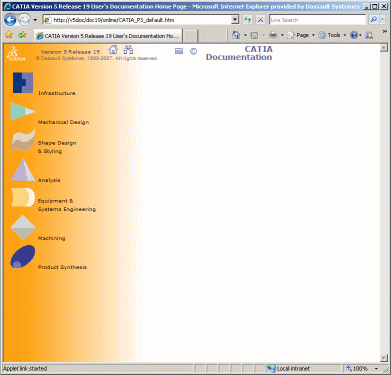Click the CATIA Documentation heading
The height and width of the screenshot is (375, 391).
pyautogui.click(x=239, y=53)
